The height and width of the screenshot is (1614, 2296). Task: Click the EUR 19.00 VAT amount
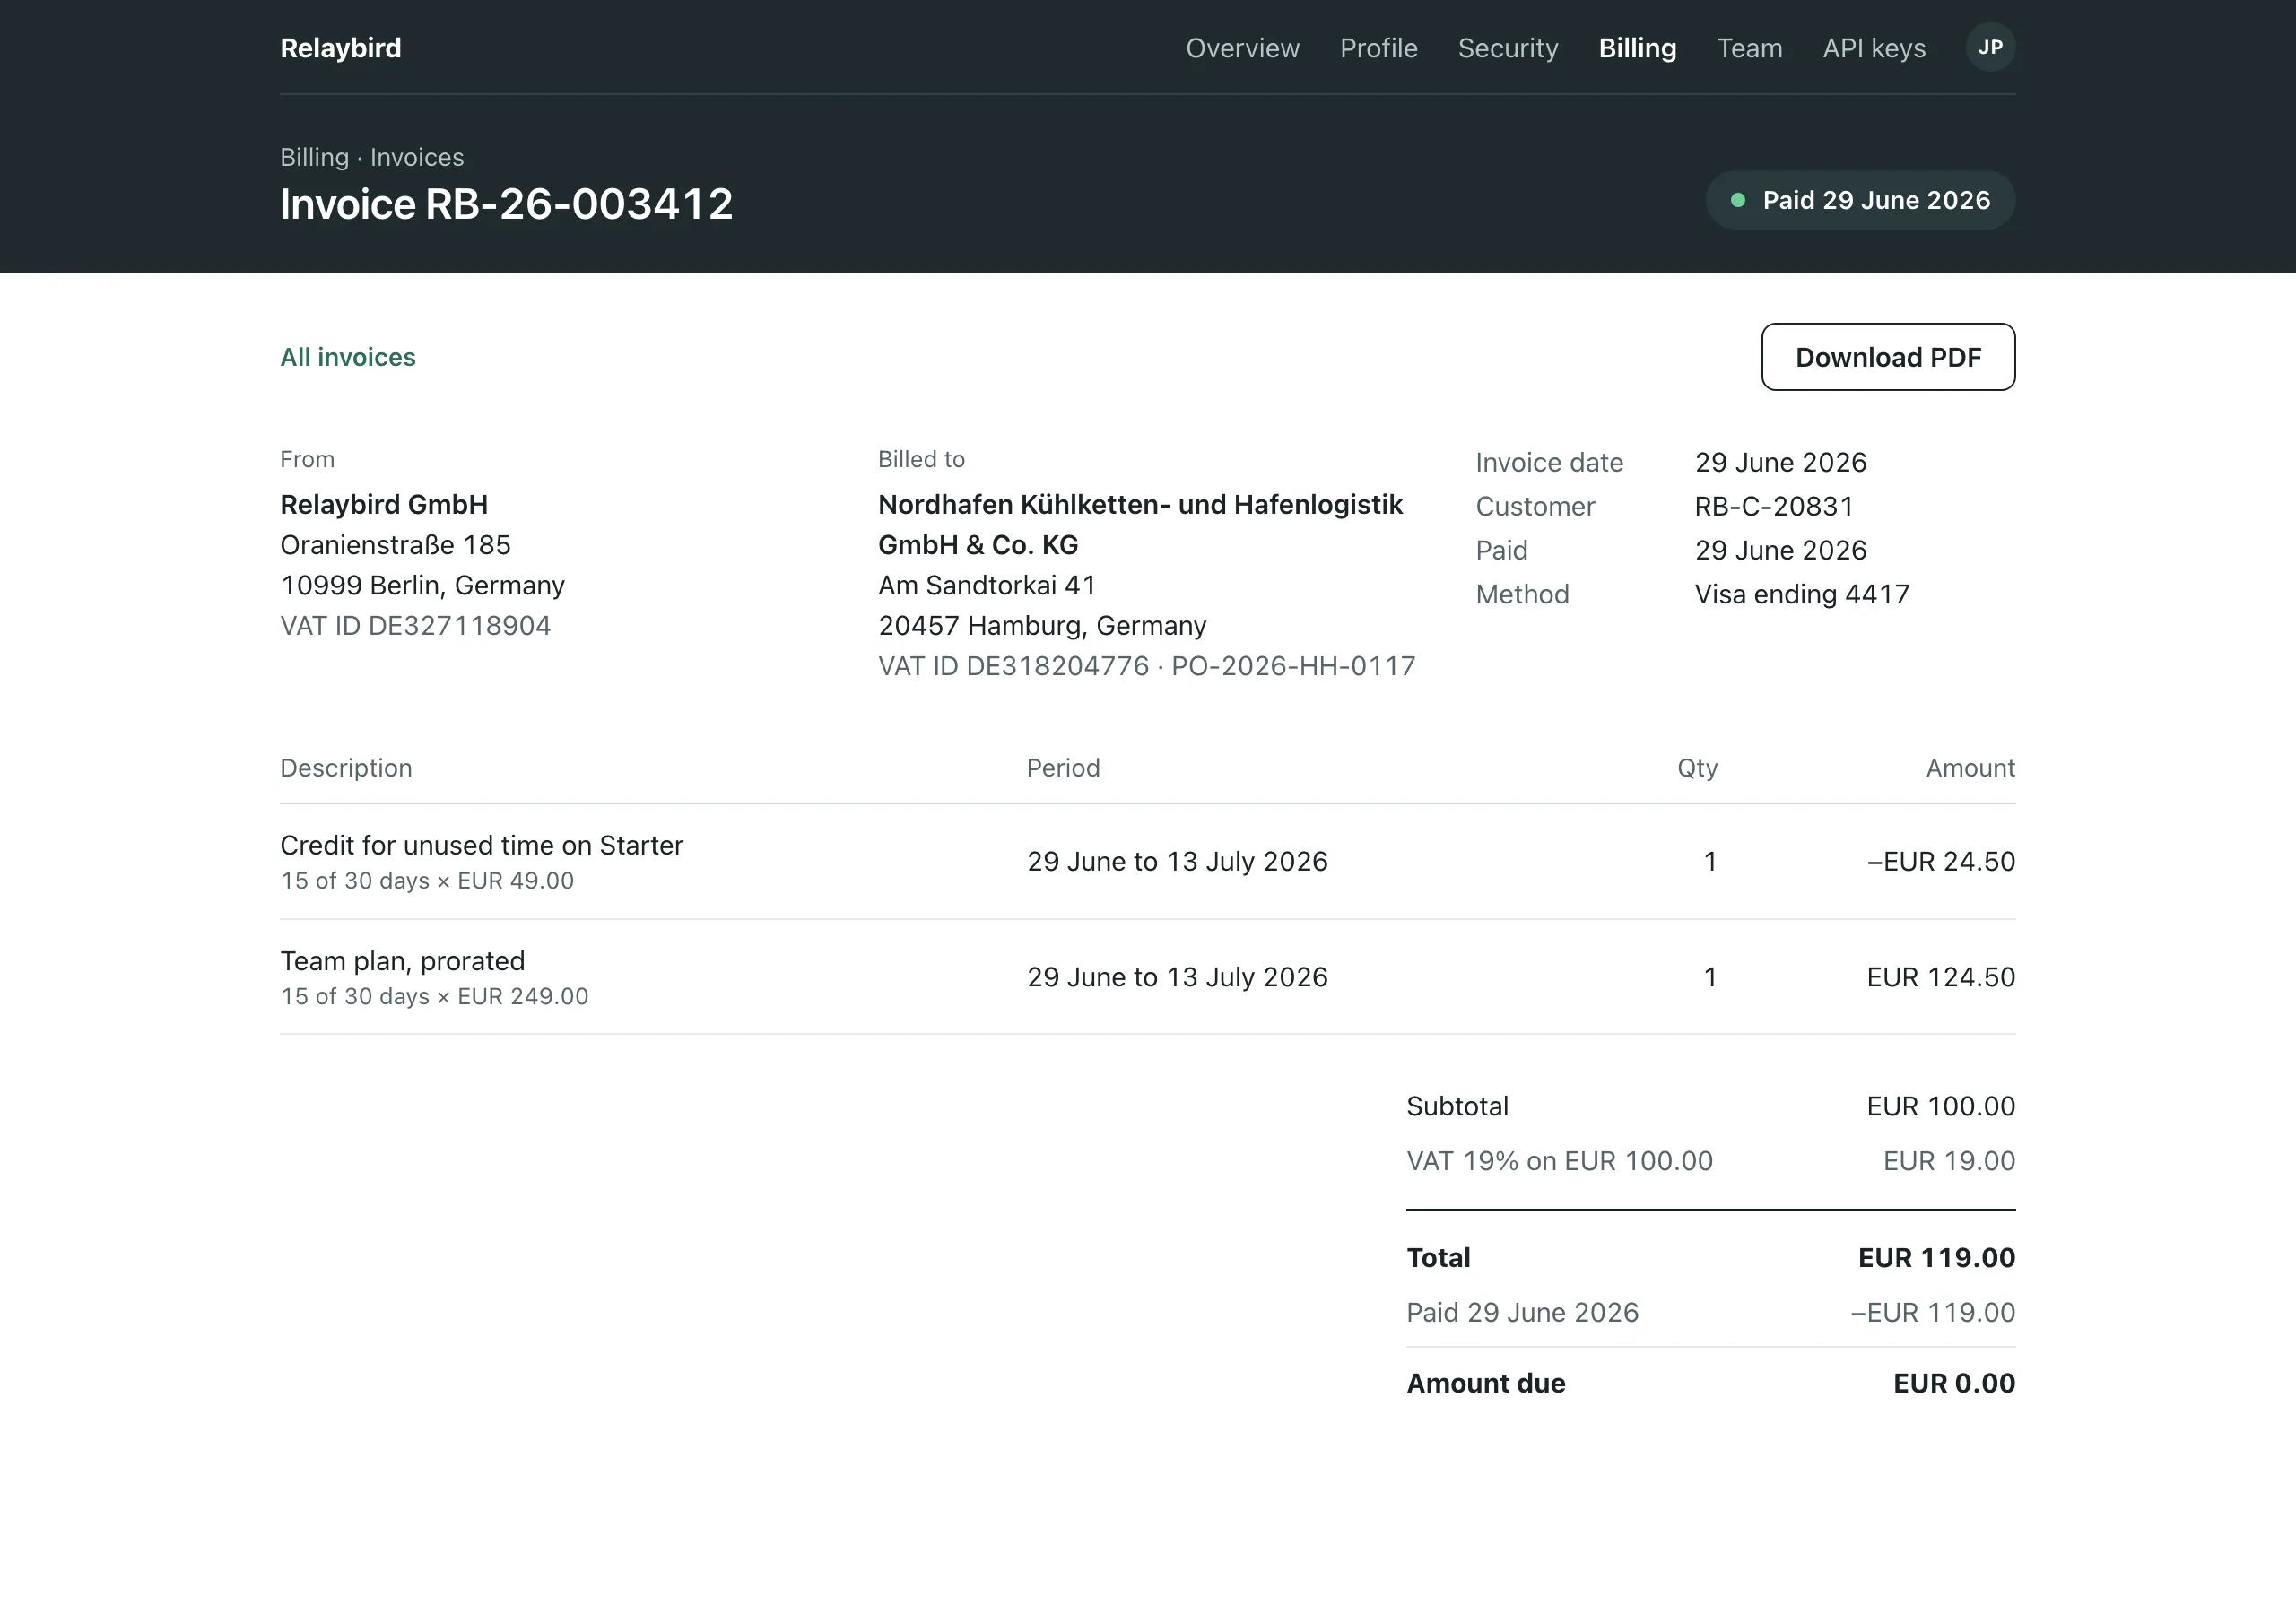[1949, 1161]
